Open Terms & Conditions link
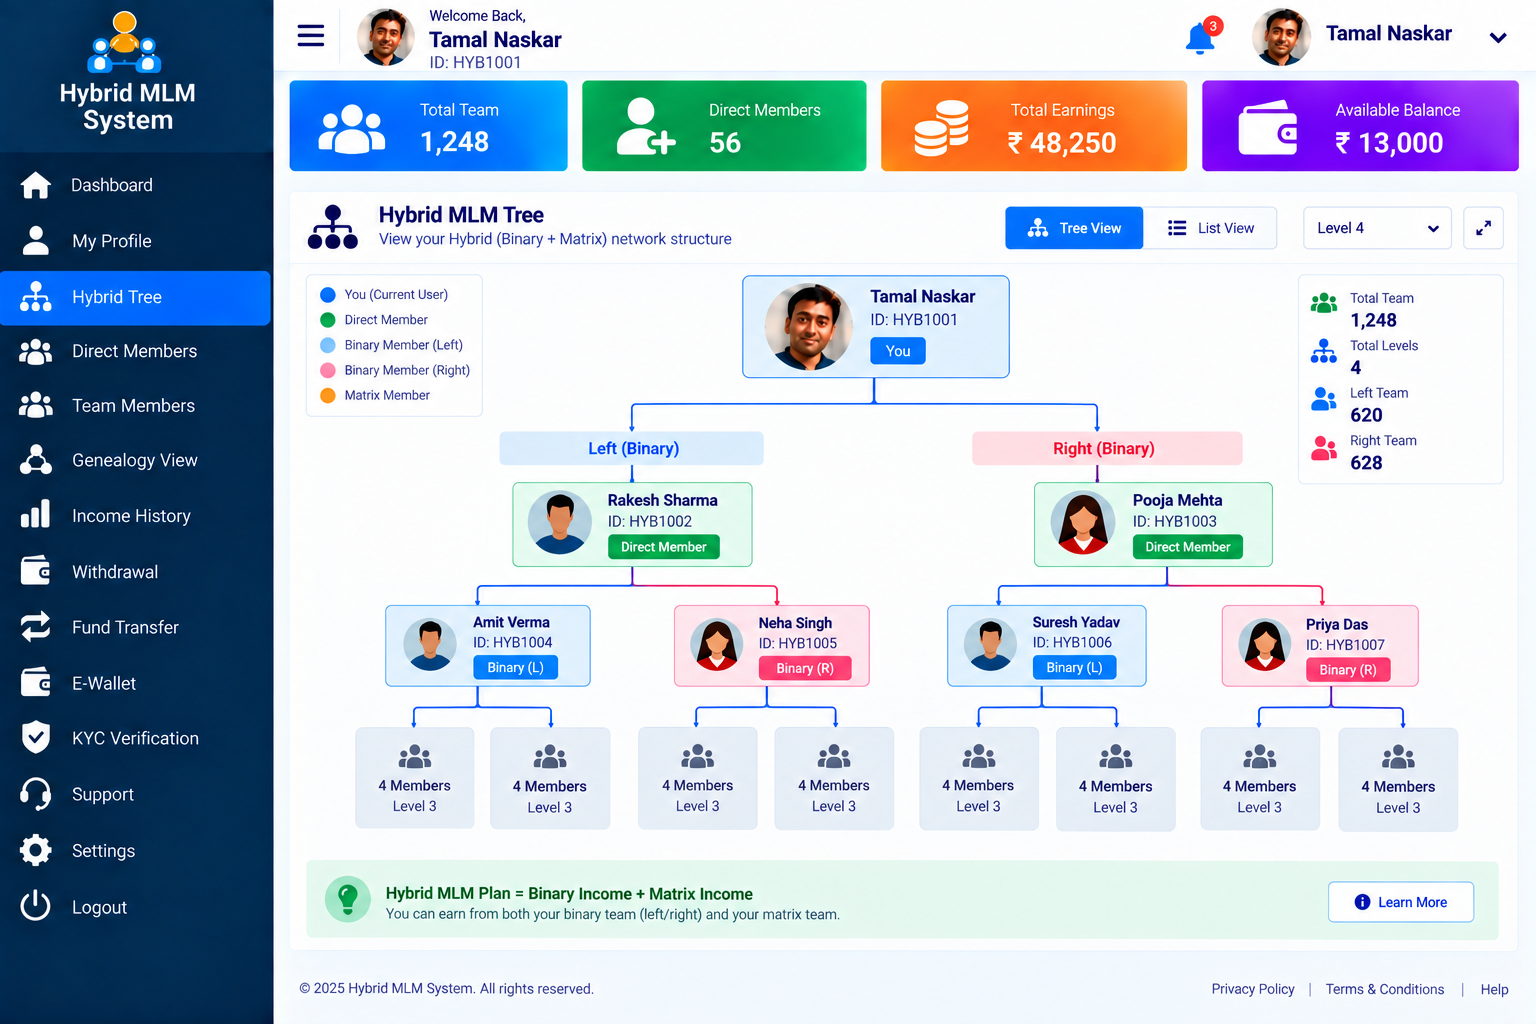 pos(1385,989)
